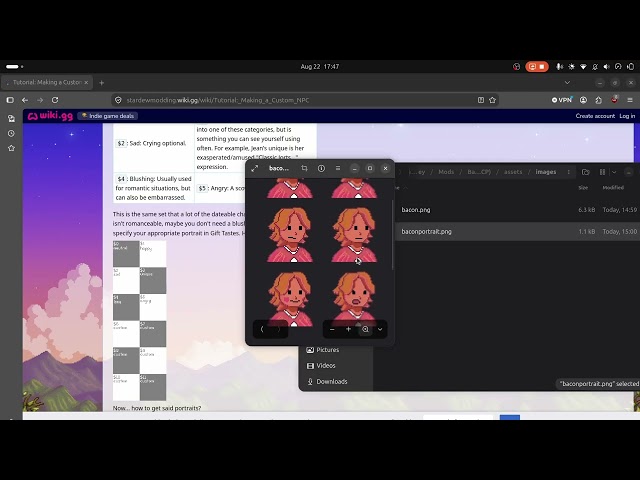Open bookmarks star in browser sidebar

point(11,148)
